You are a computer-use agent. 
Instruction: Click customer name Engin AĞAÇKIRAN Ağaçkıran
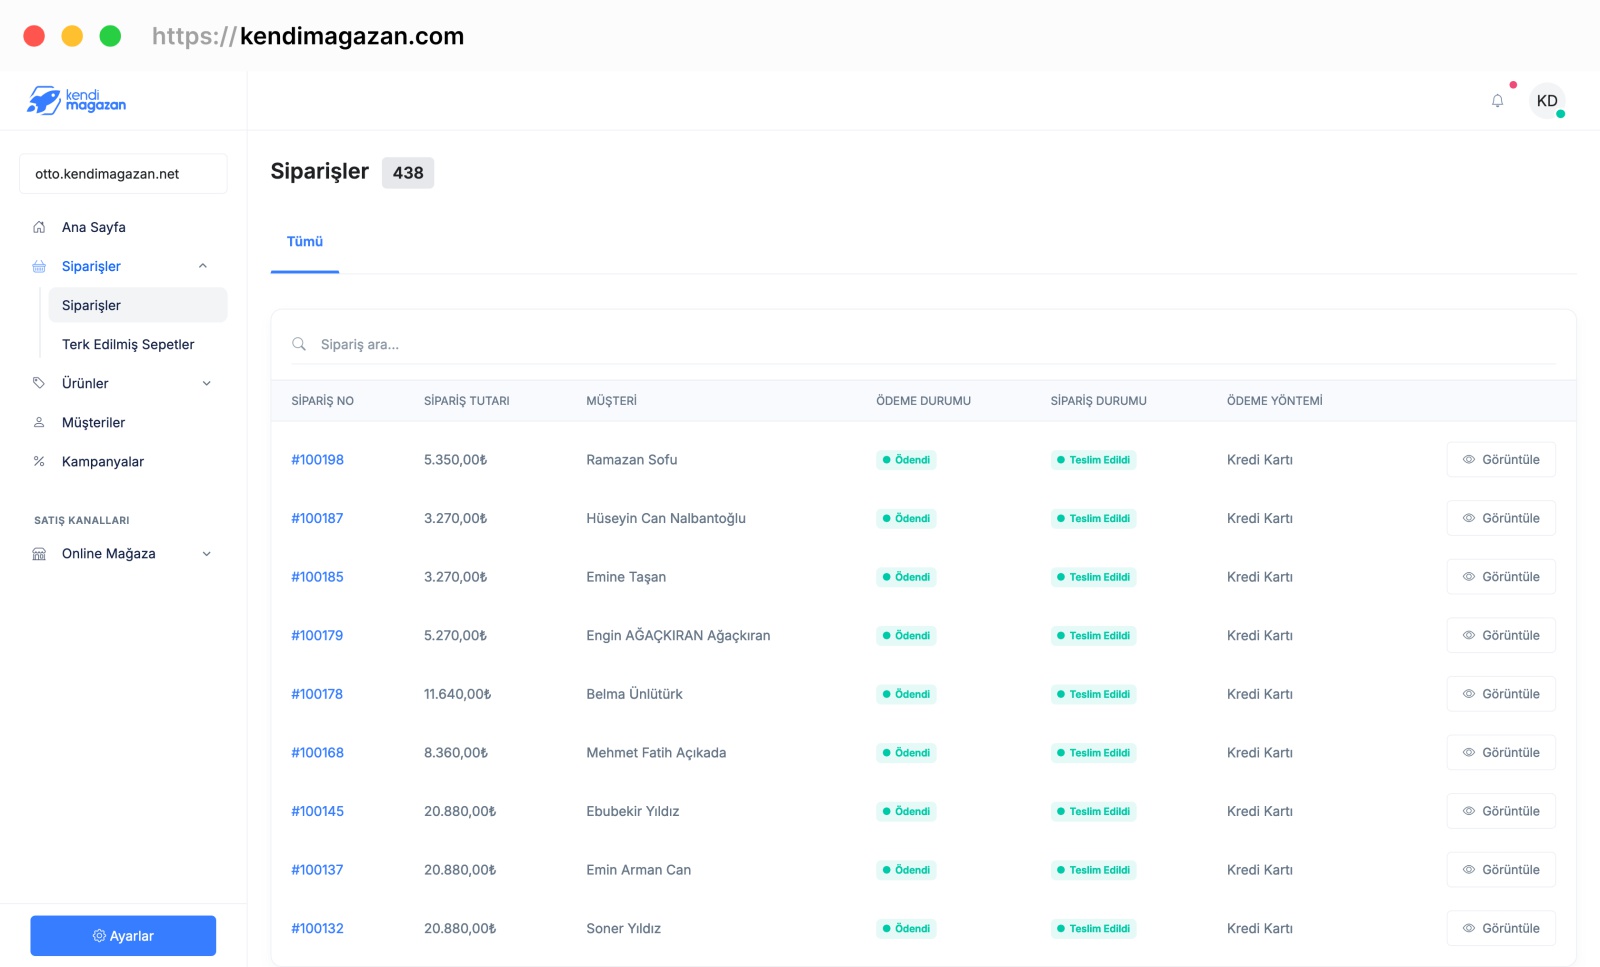click(x=678, y=635)
